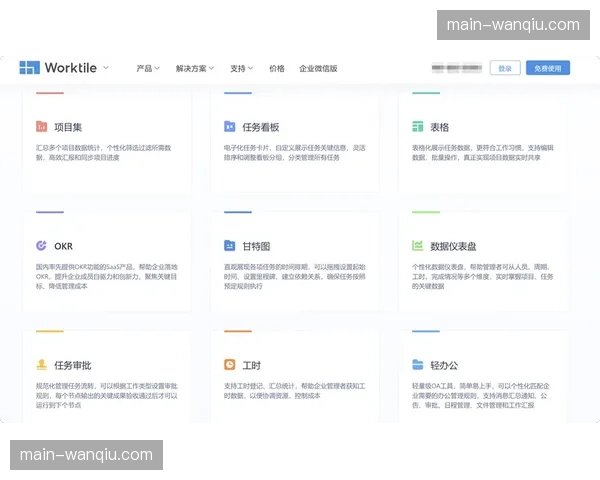This screenshot has width=600, height=480.
Task: Click the OKR description paragraph
Action: click(x=107, y=276)
